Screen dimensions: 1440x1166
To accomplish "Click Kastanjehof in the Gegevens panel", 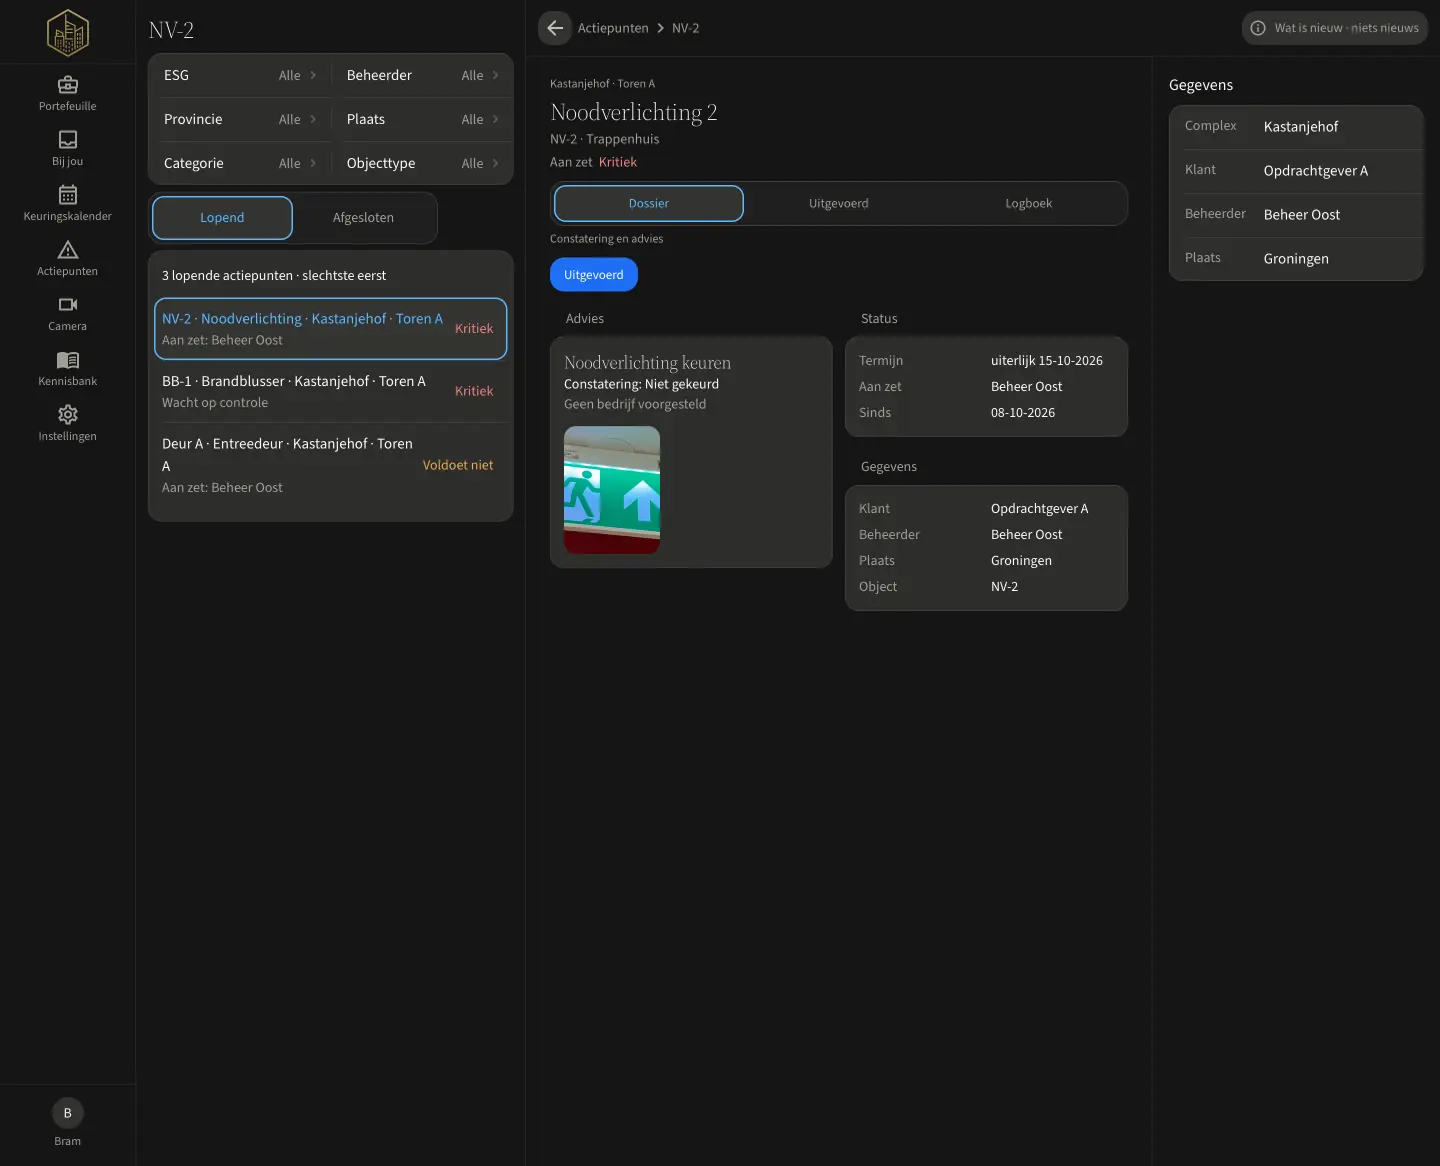I will tap(1301, 127).
